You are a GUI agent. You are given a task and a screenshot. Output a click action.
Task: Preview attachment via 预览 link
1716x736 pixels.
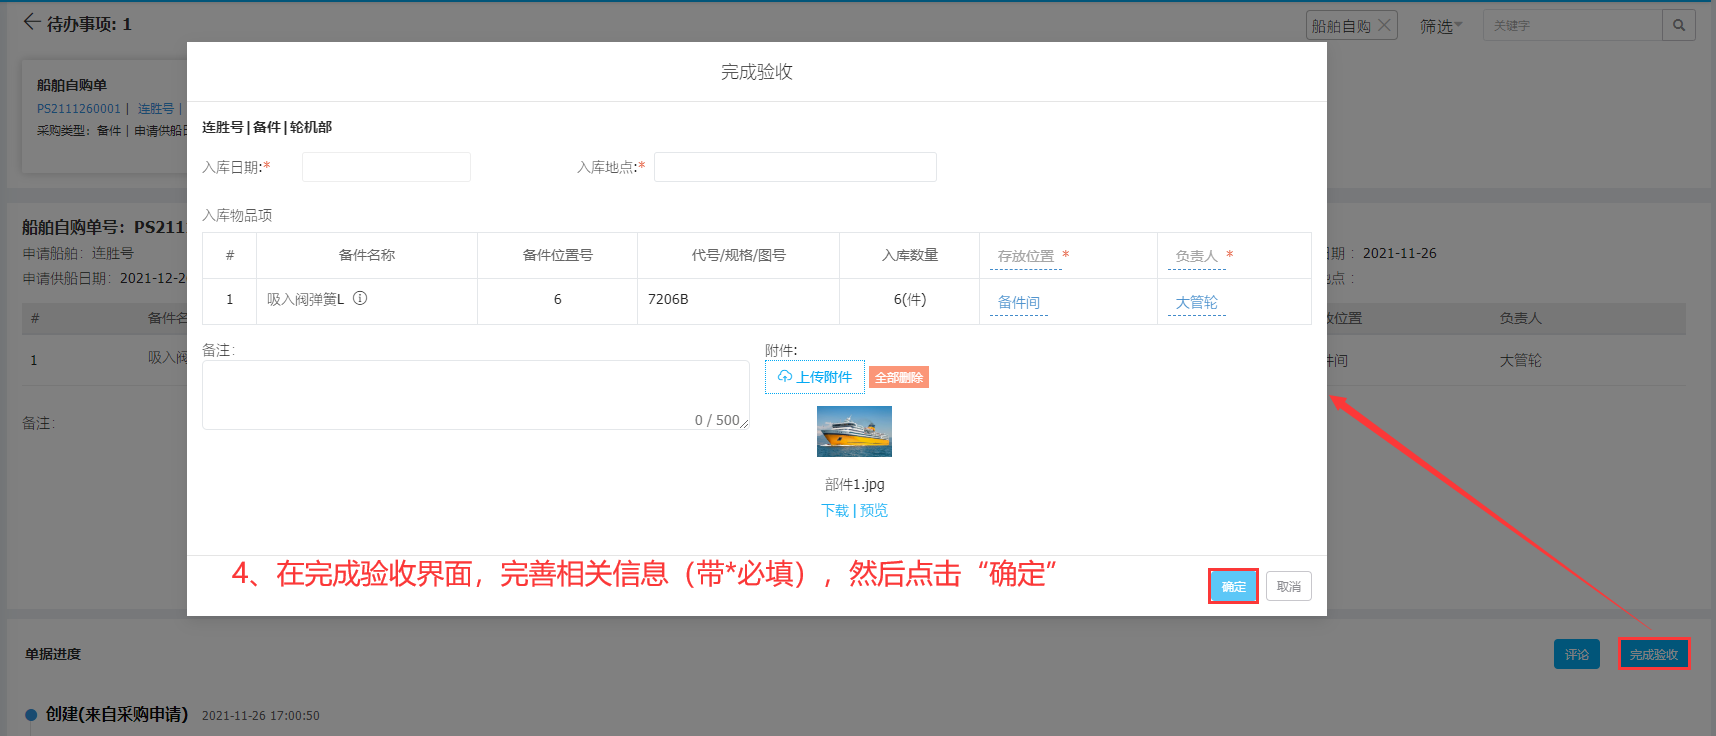coord(874,510)
